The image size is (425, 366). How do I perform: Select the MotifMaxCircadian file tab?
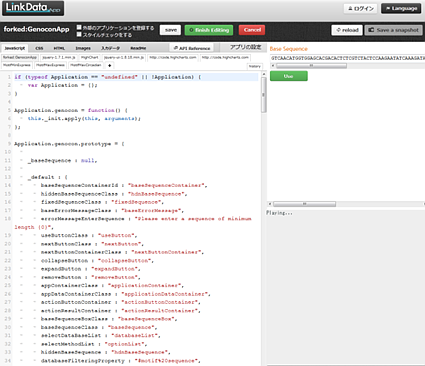click(x=86, y=65)
